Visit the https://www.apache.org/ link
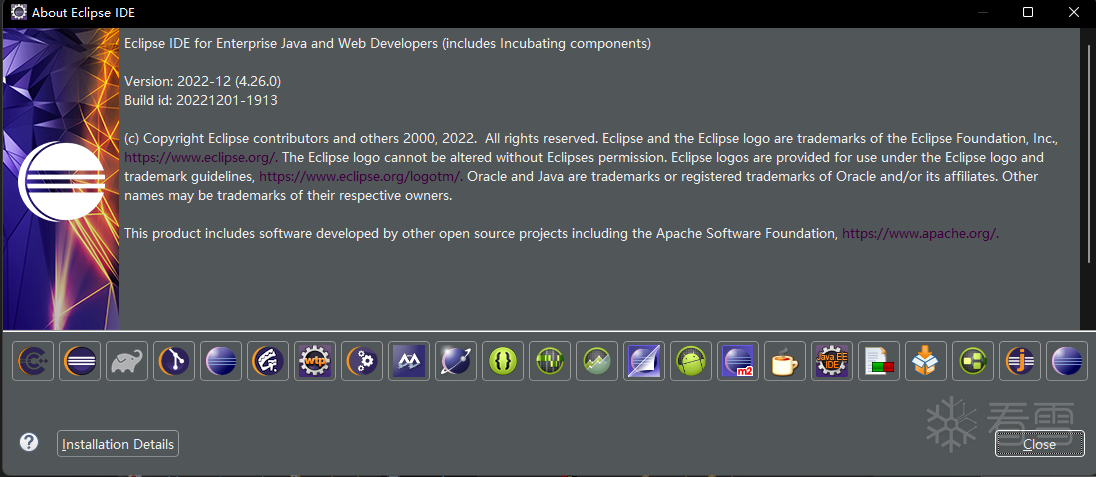This screenshot has width=1096, height=477. (x=921, y=234)
